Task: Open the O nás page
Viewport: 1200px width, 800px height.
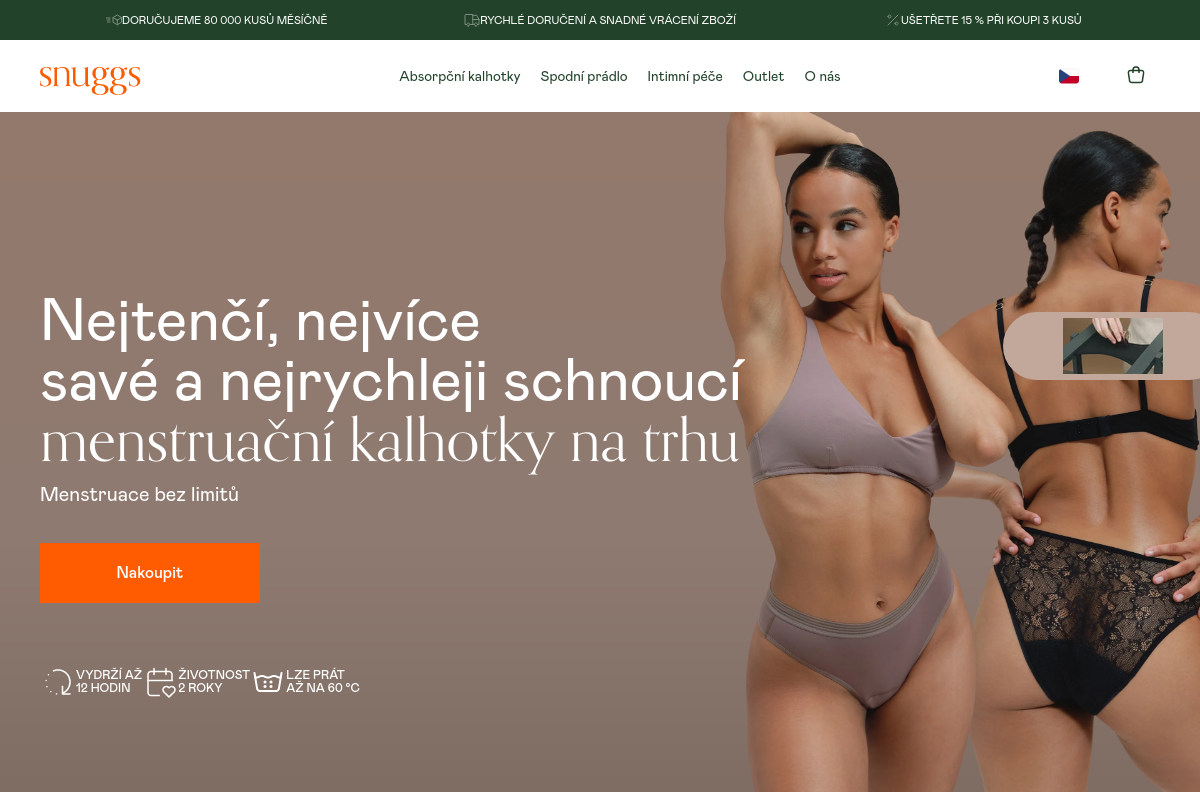Action: click(822, 76)
